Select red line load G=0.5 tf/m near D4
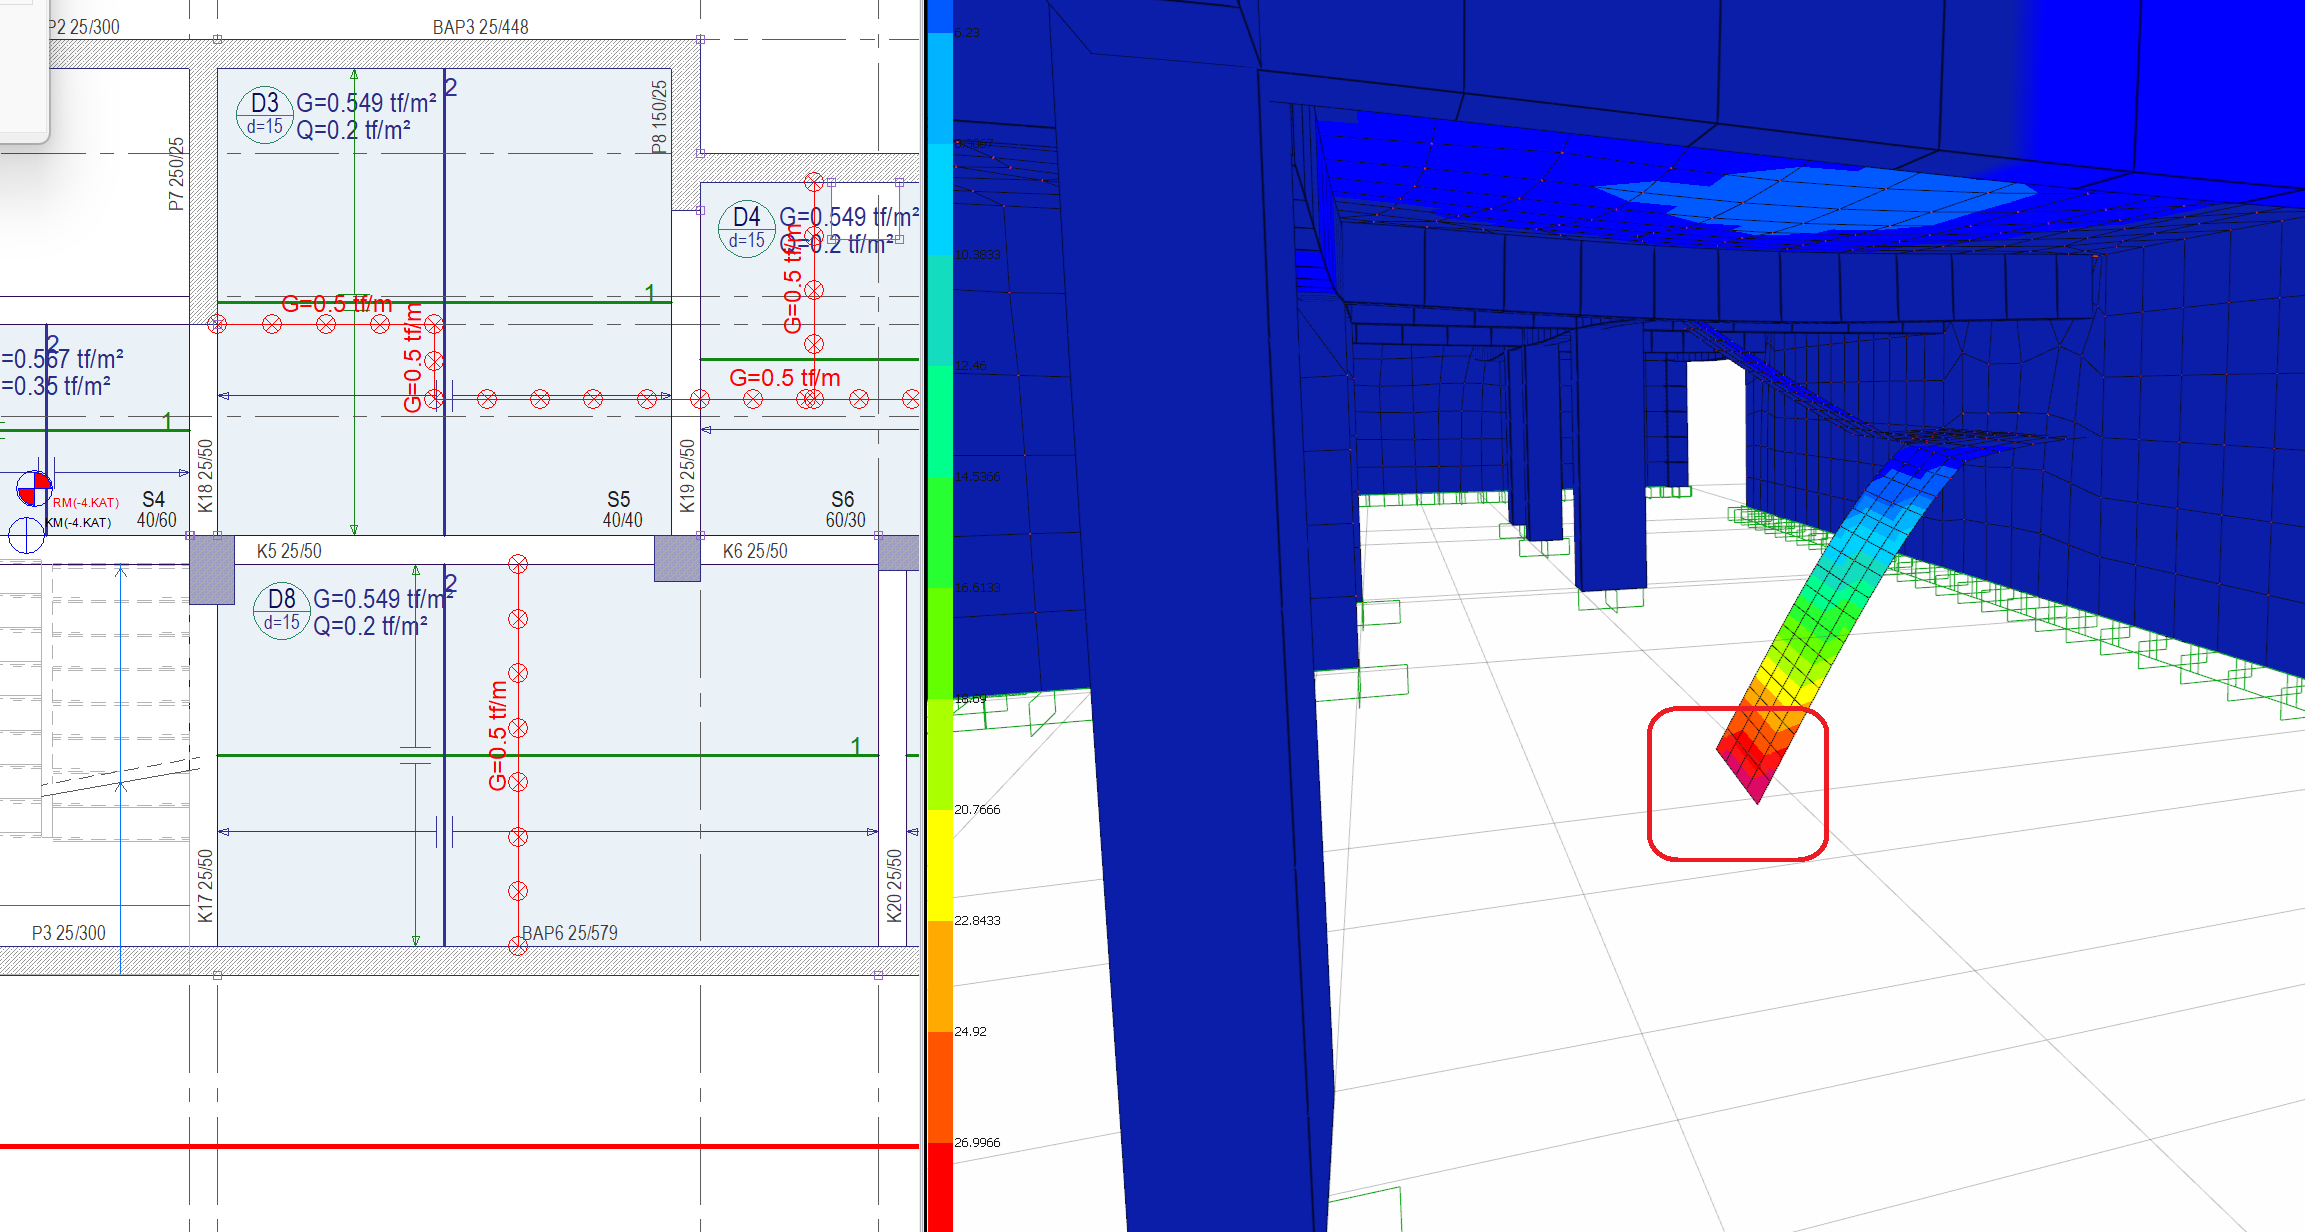This screenshot has height=1232, width=2305. tap(785, 378)
